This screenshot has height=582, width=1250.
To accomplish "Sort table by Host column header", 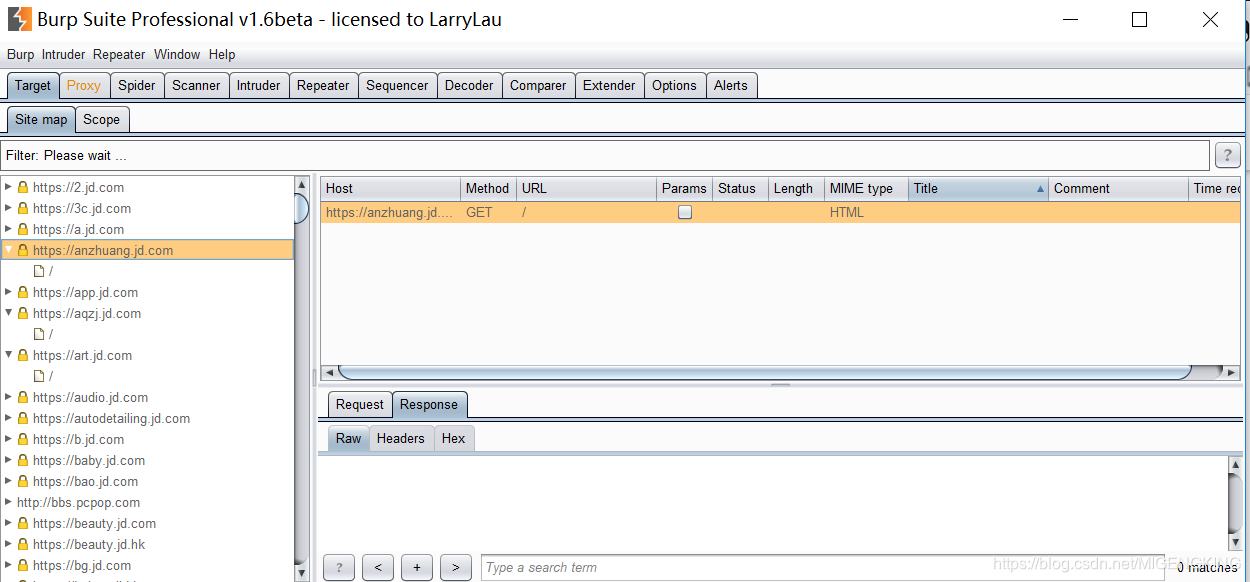I will 391,188.
